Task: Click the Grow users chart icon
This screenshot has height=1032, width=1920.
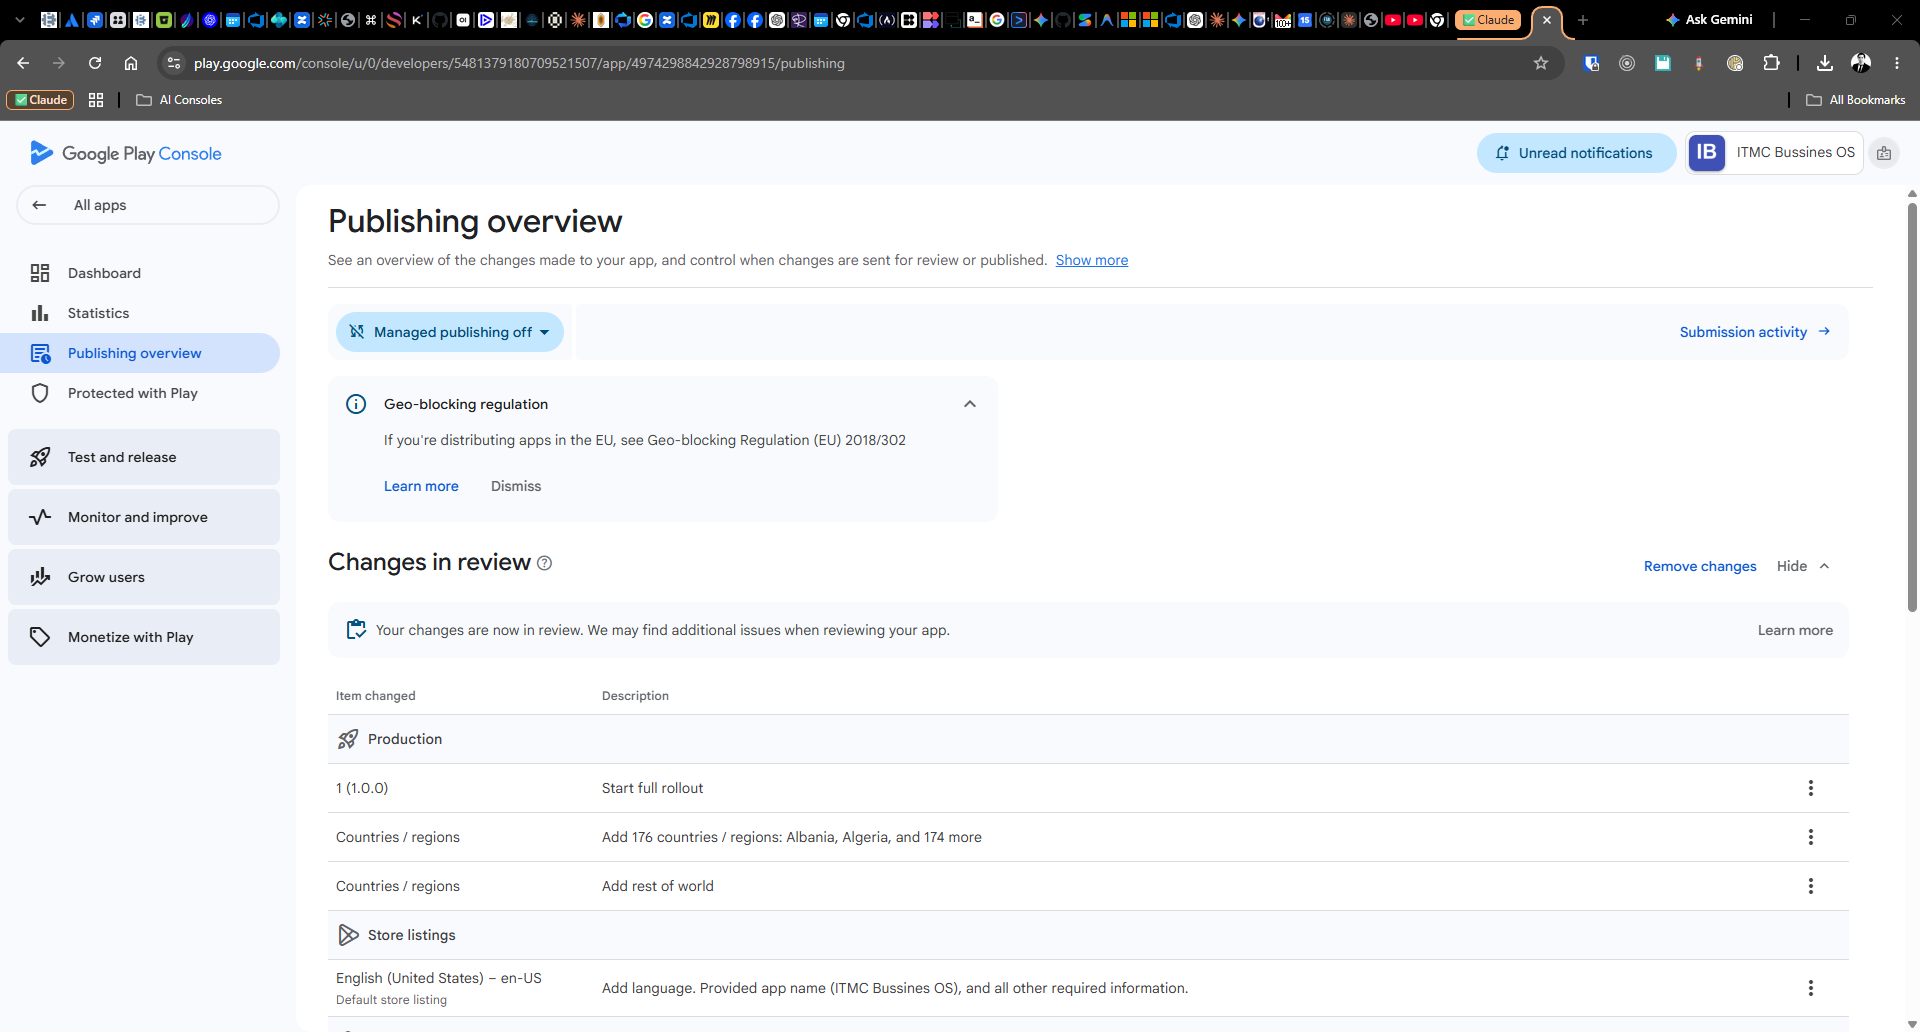Action: click(40, 577)
